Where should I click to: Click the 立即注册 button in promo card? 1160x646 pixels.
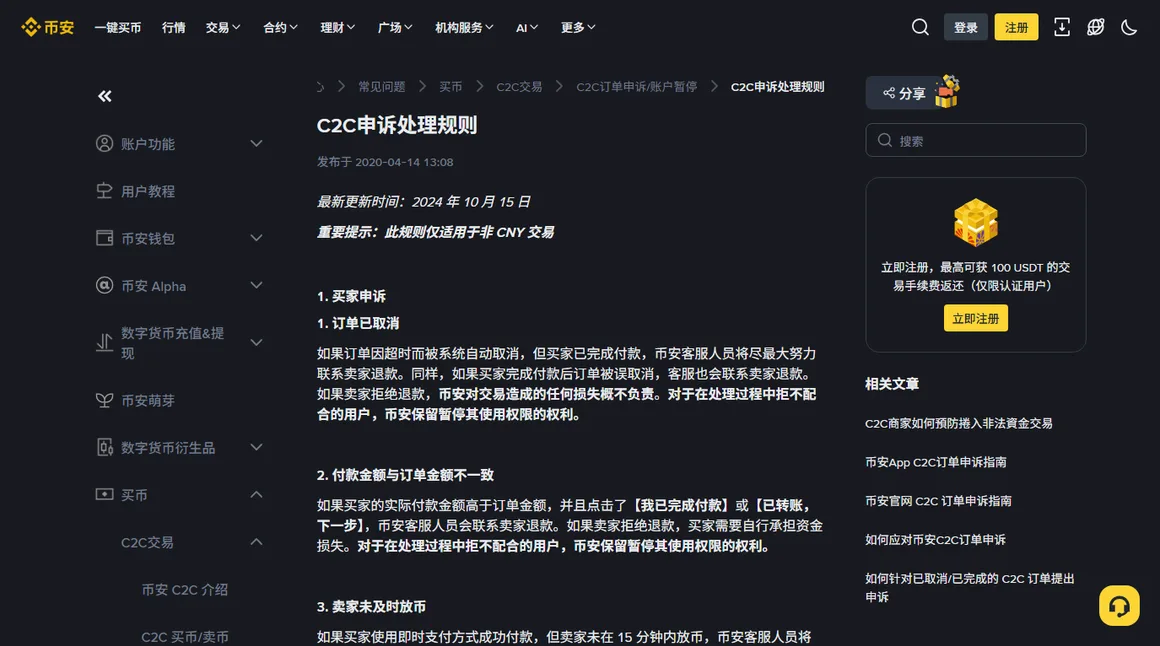pyautogui.click(x=976, y=318)
